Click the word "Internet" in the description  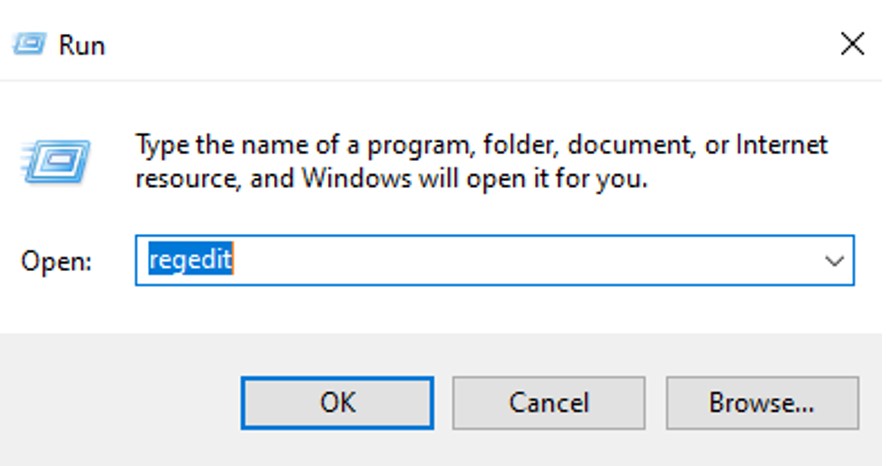(782, 146)
